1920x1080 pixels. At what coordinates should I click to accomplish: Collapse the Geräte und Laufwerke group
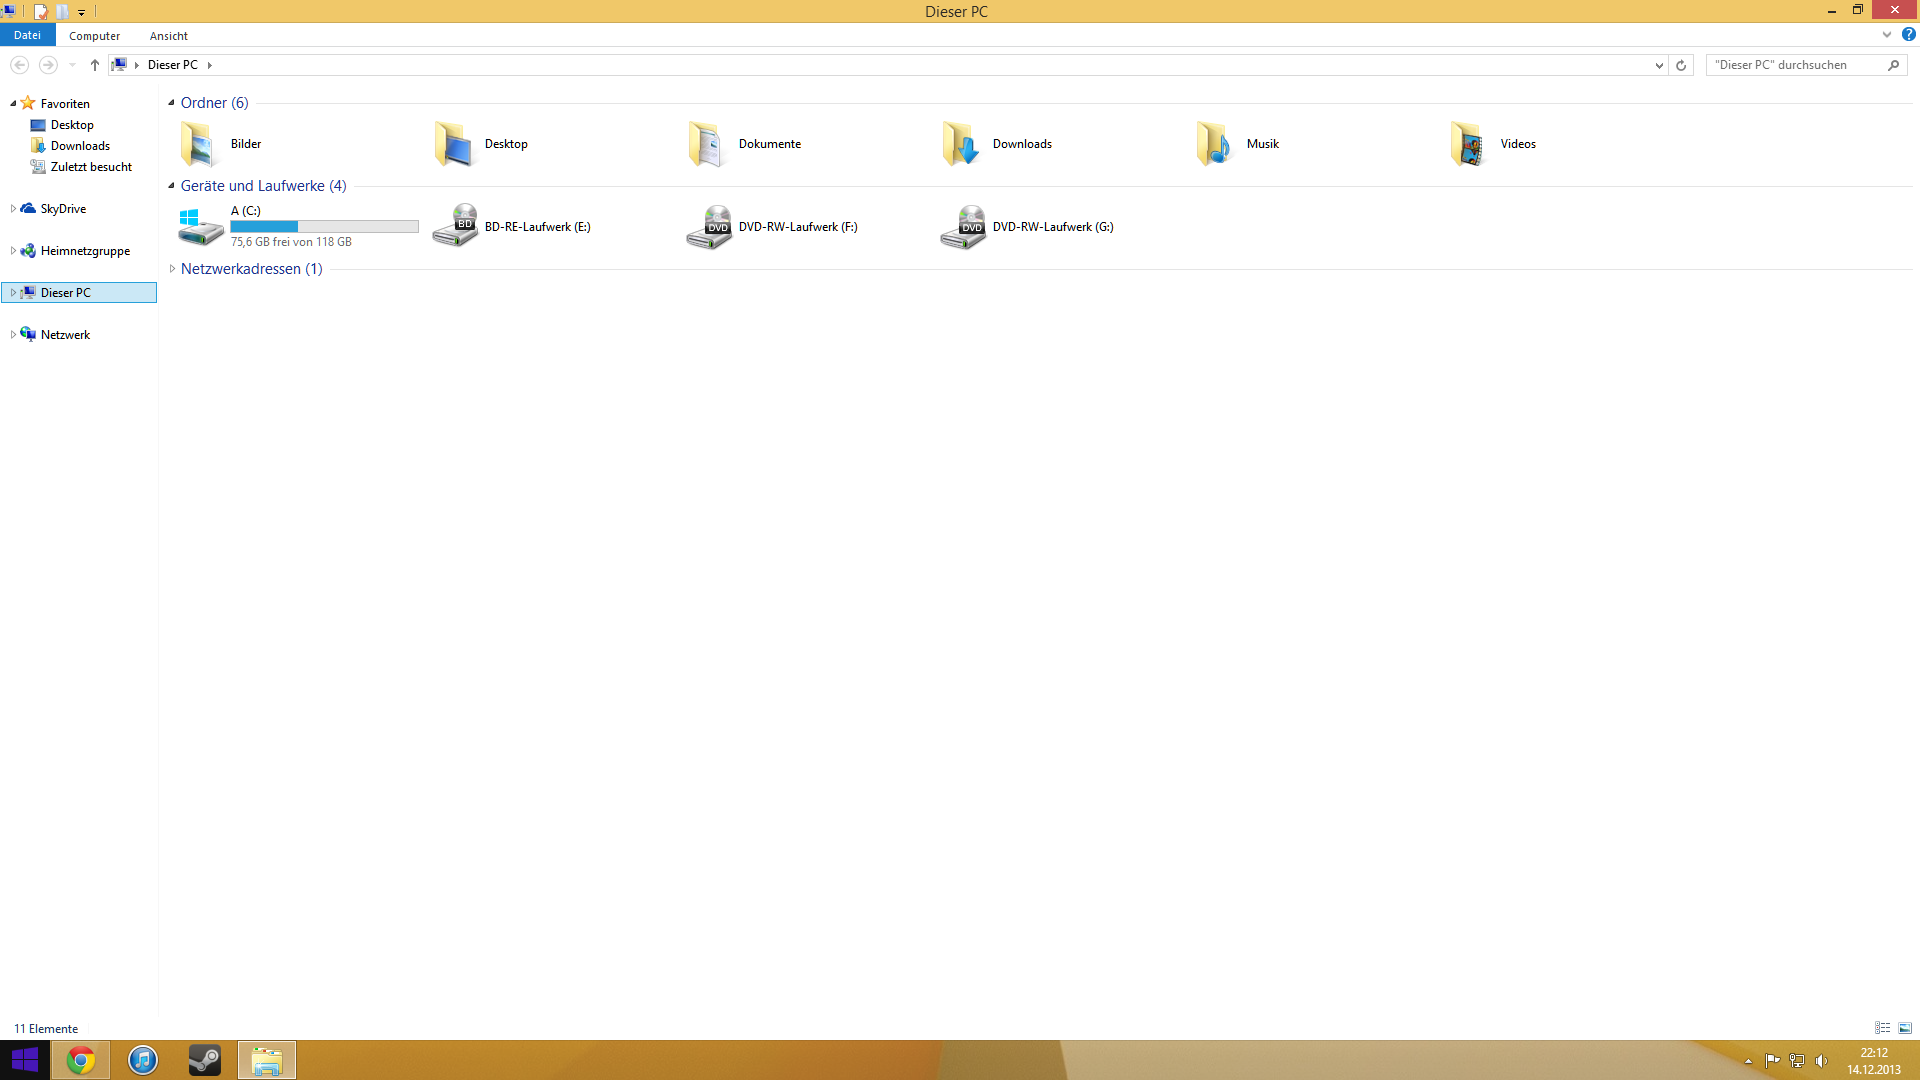point(172,186)
